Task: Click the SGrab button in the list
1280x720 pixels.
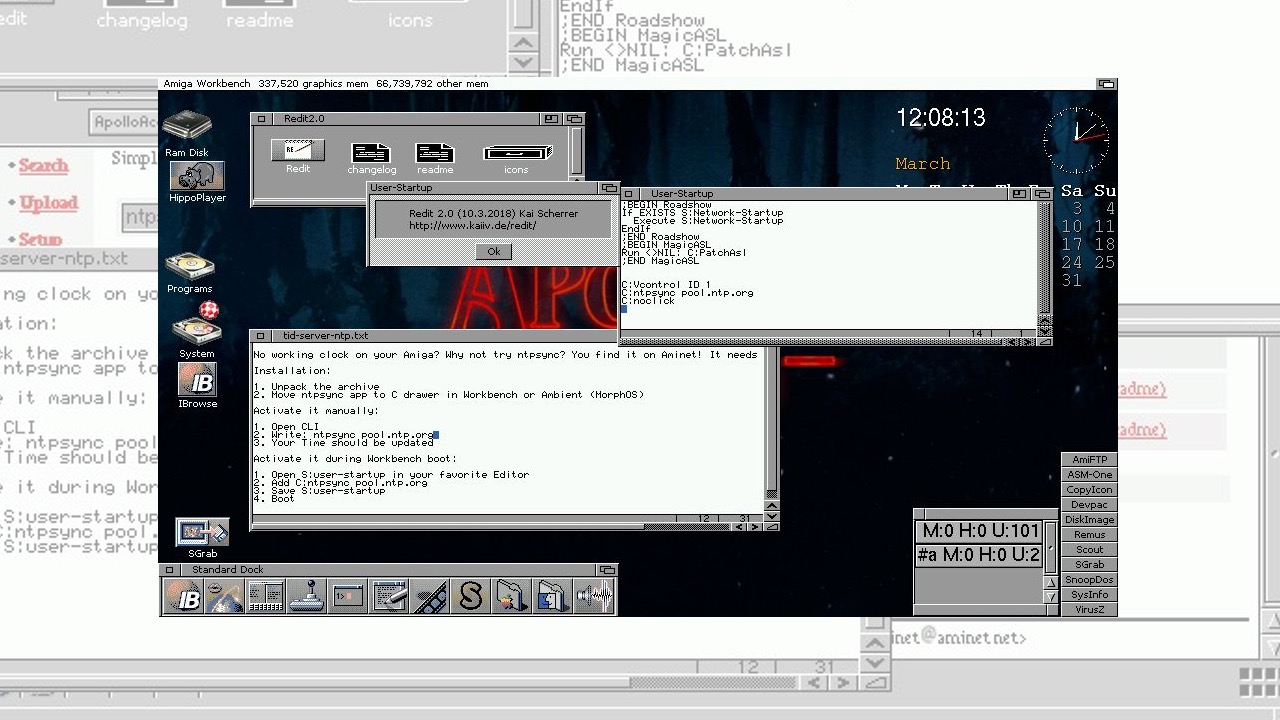Action: click(1089, 565)
